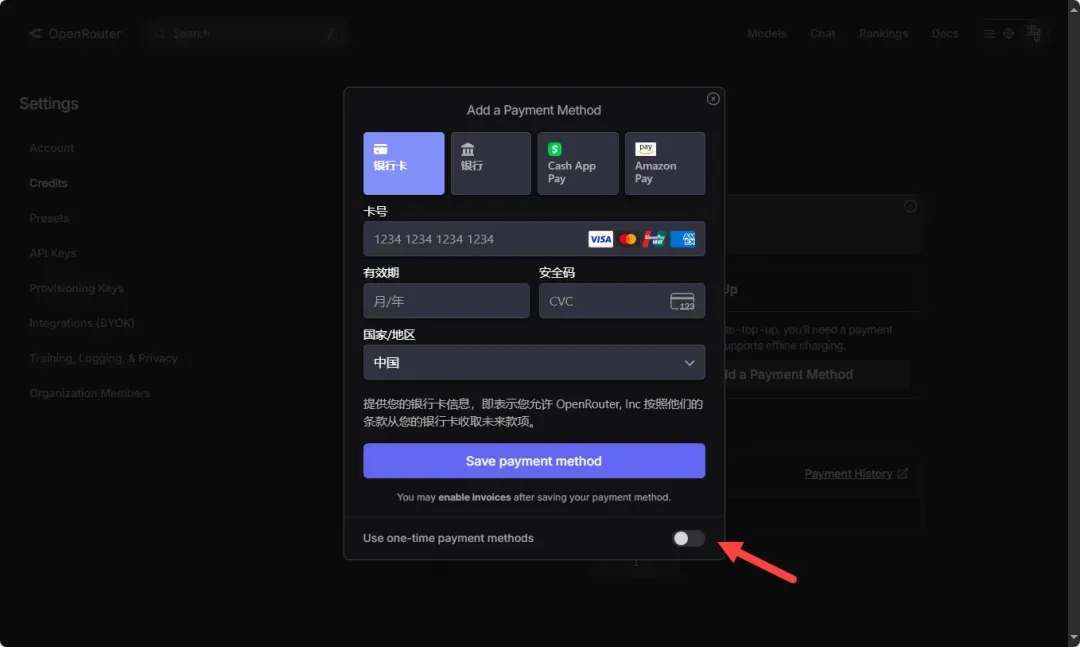
Task: Click the UnionPay card logo
Action: (655, 239)
